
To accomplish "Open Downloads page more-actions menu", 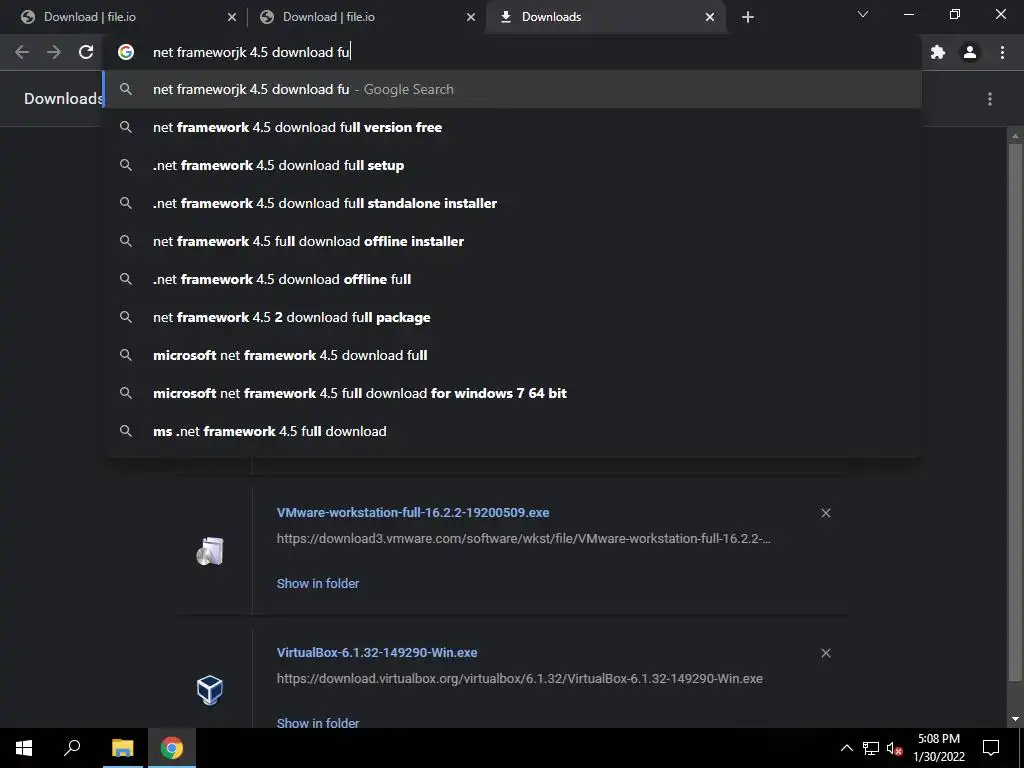I will [x=990, y=99].
